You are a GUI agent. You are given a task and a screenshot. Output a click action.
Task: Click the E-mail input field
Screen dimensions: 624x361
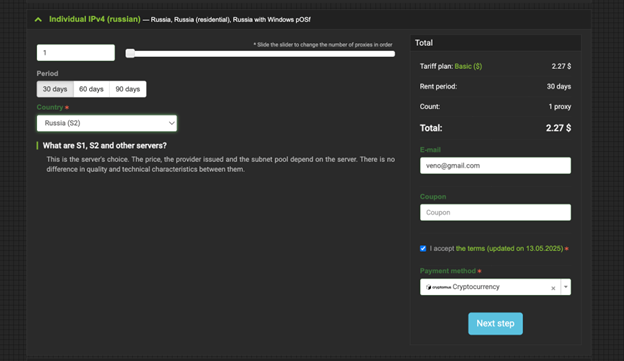tap(495, 166)
